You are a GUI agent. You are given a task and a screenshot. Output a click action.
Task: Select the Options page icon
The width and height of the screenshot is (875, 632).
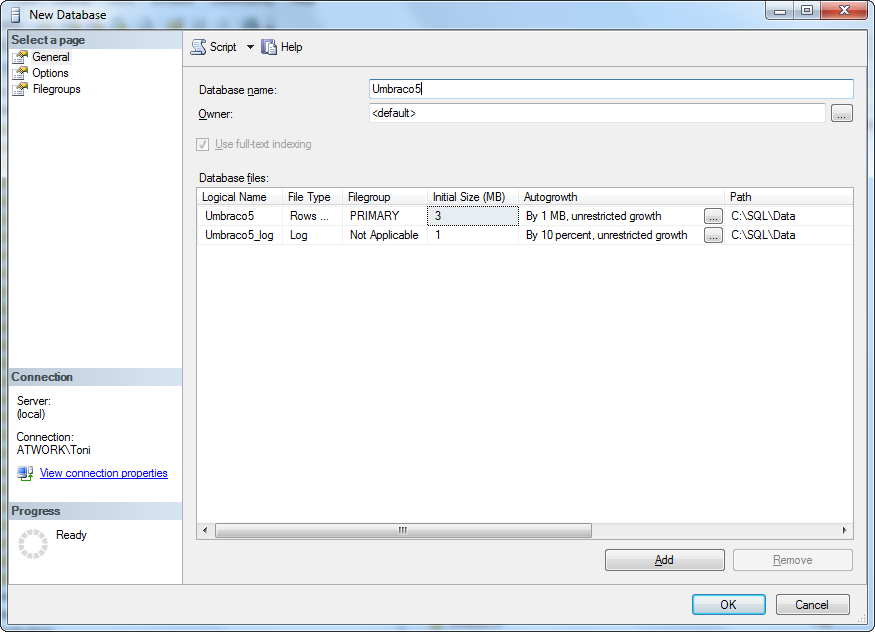coord(20,73)
